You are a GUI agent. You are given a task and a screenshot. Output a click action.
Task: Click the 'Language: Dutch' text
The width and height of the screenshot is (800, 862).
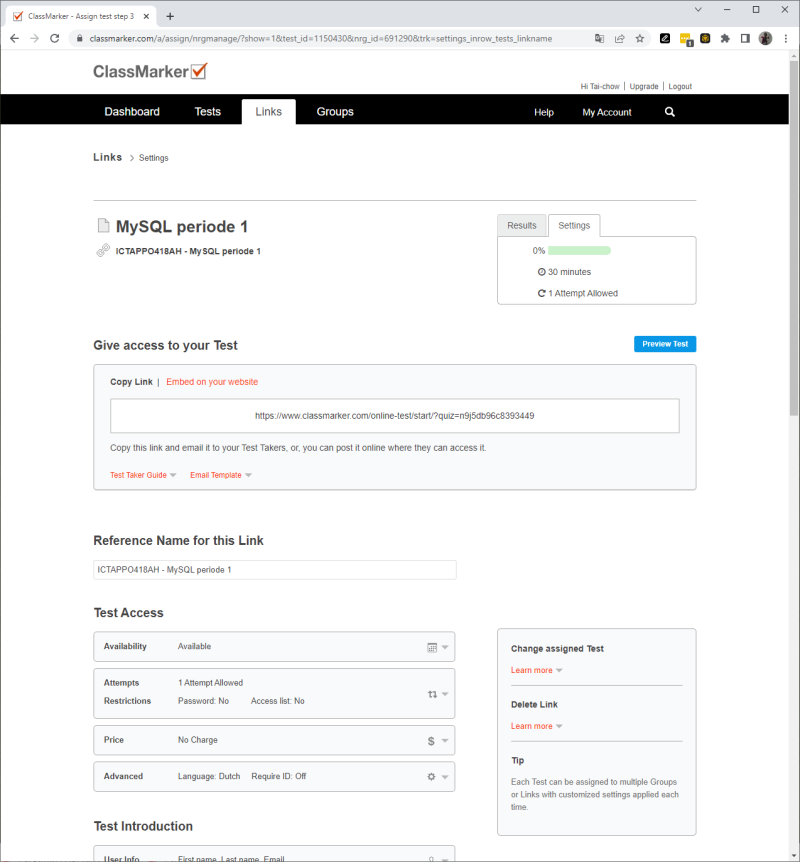coord(209,777)
